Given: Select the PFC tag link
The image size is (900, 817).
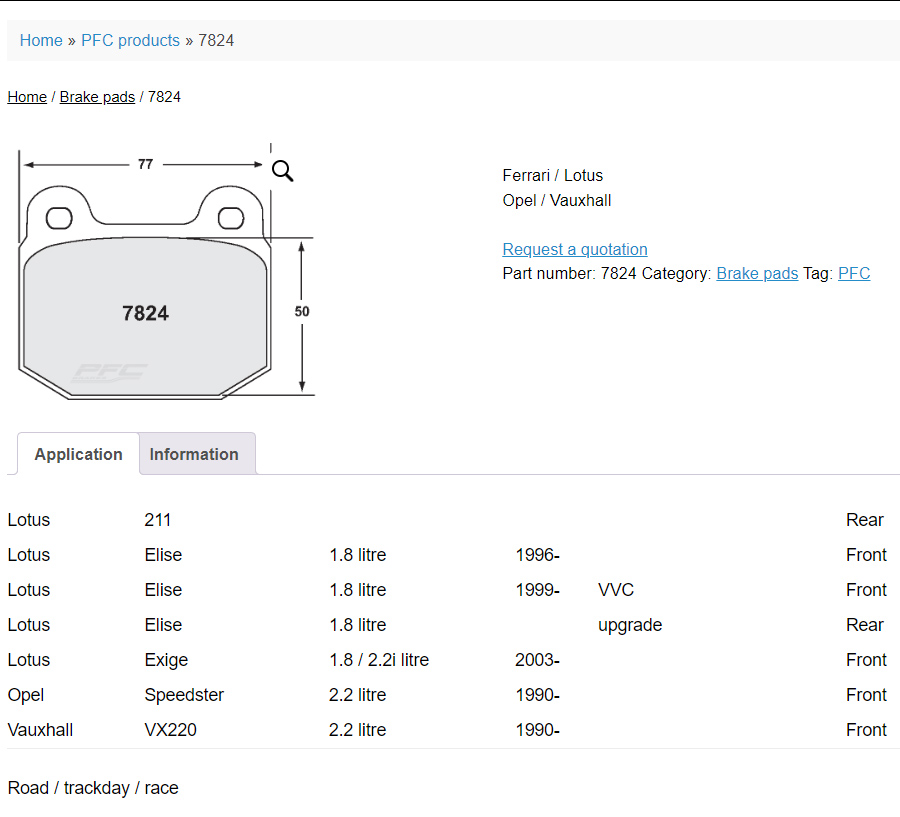Looking at the screenshot, I should pyautogui.click(x=853, y=273).
